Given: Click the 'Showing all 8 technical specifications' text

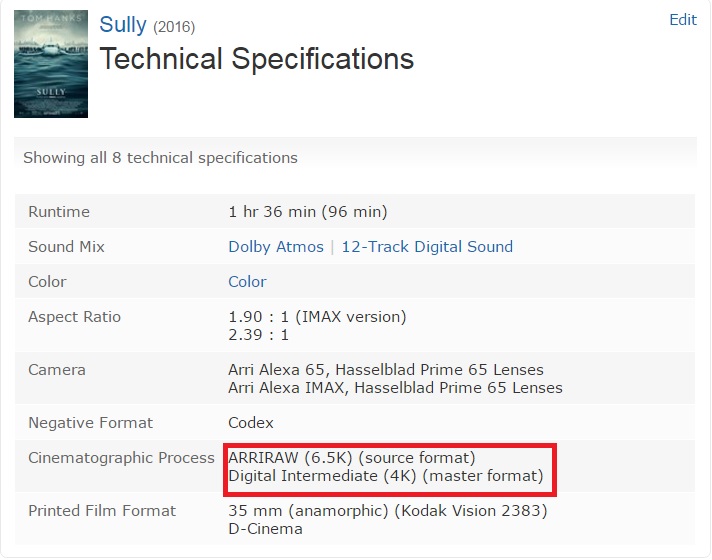Looking at the screenshot, I should point(160,158).
